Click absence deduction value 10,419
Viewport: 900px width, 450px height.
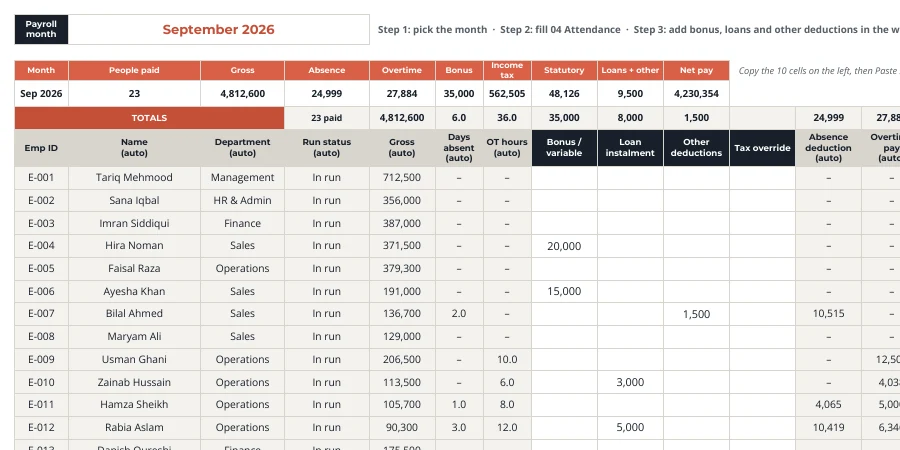[x=828, y=428]
